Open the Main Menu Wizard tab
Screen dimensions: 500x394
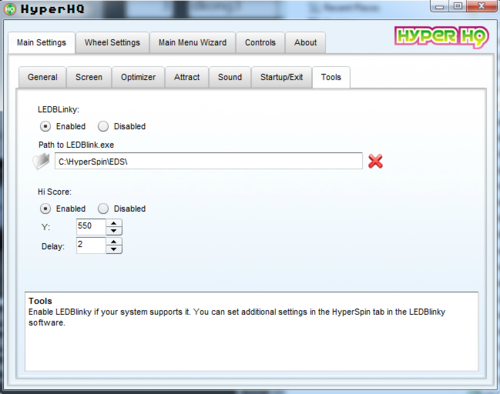coord(193,43)
